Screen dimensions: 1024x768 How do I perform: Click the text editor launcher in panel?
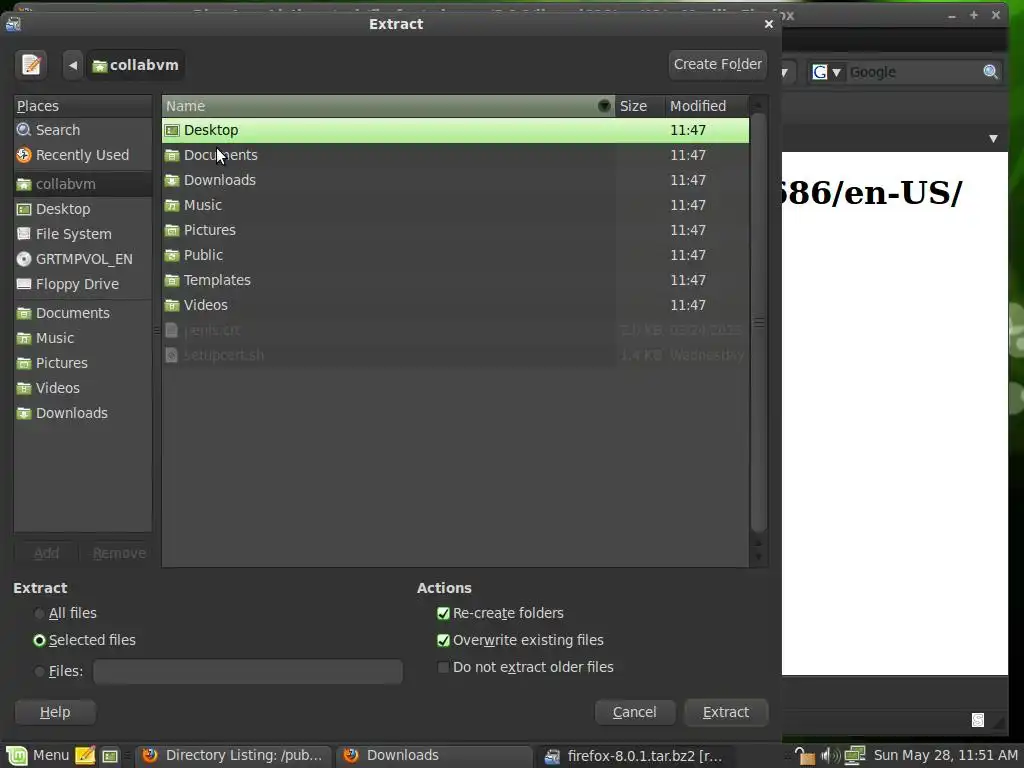click(85, 756)
